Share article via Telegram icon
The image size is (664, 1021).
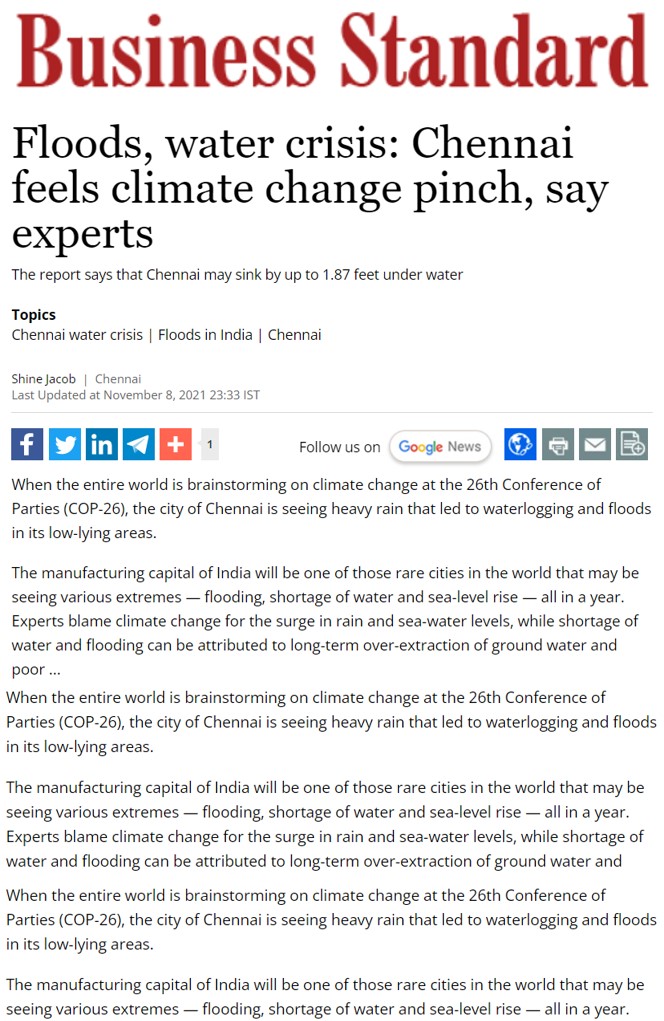click(139, 444)
